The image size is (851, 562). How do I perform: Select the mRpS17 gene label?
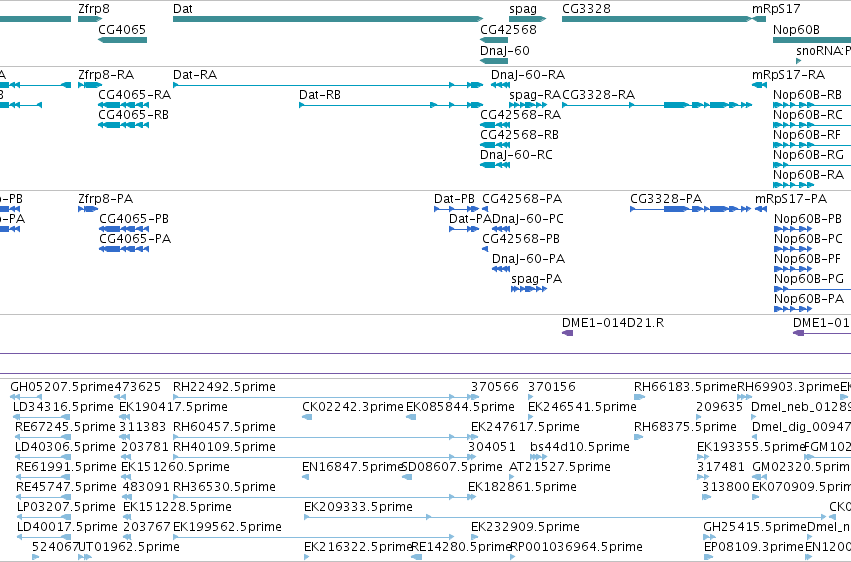pos(776,9)
